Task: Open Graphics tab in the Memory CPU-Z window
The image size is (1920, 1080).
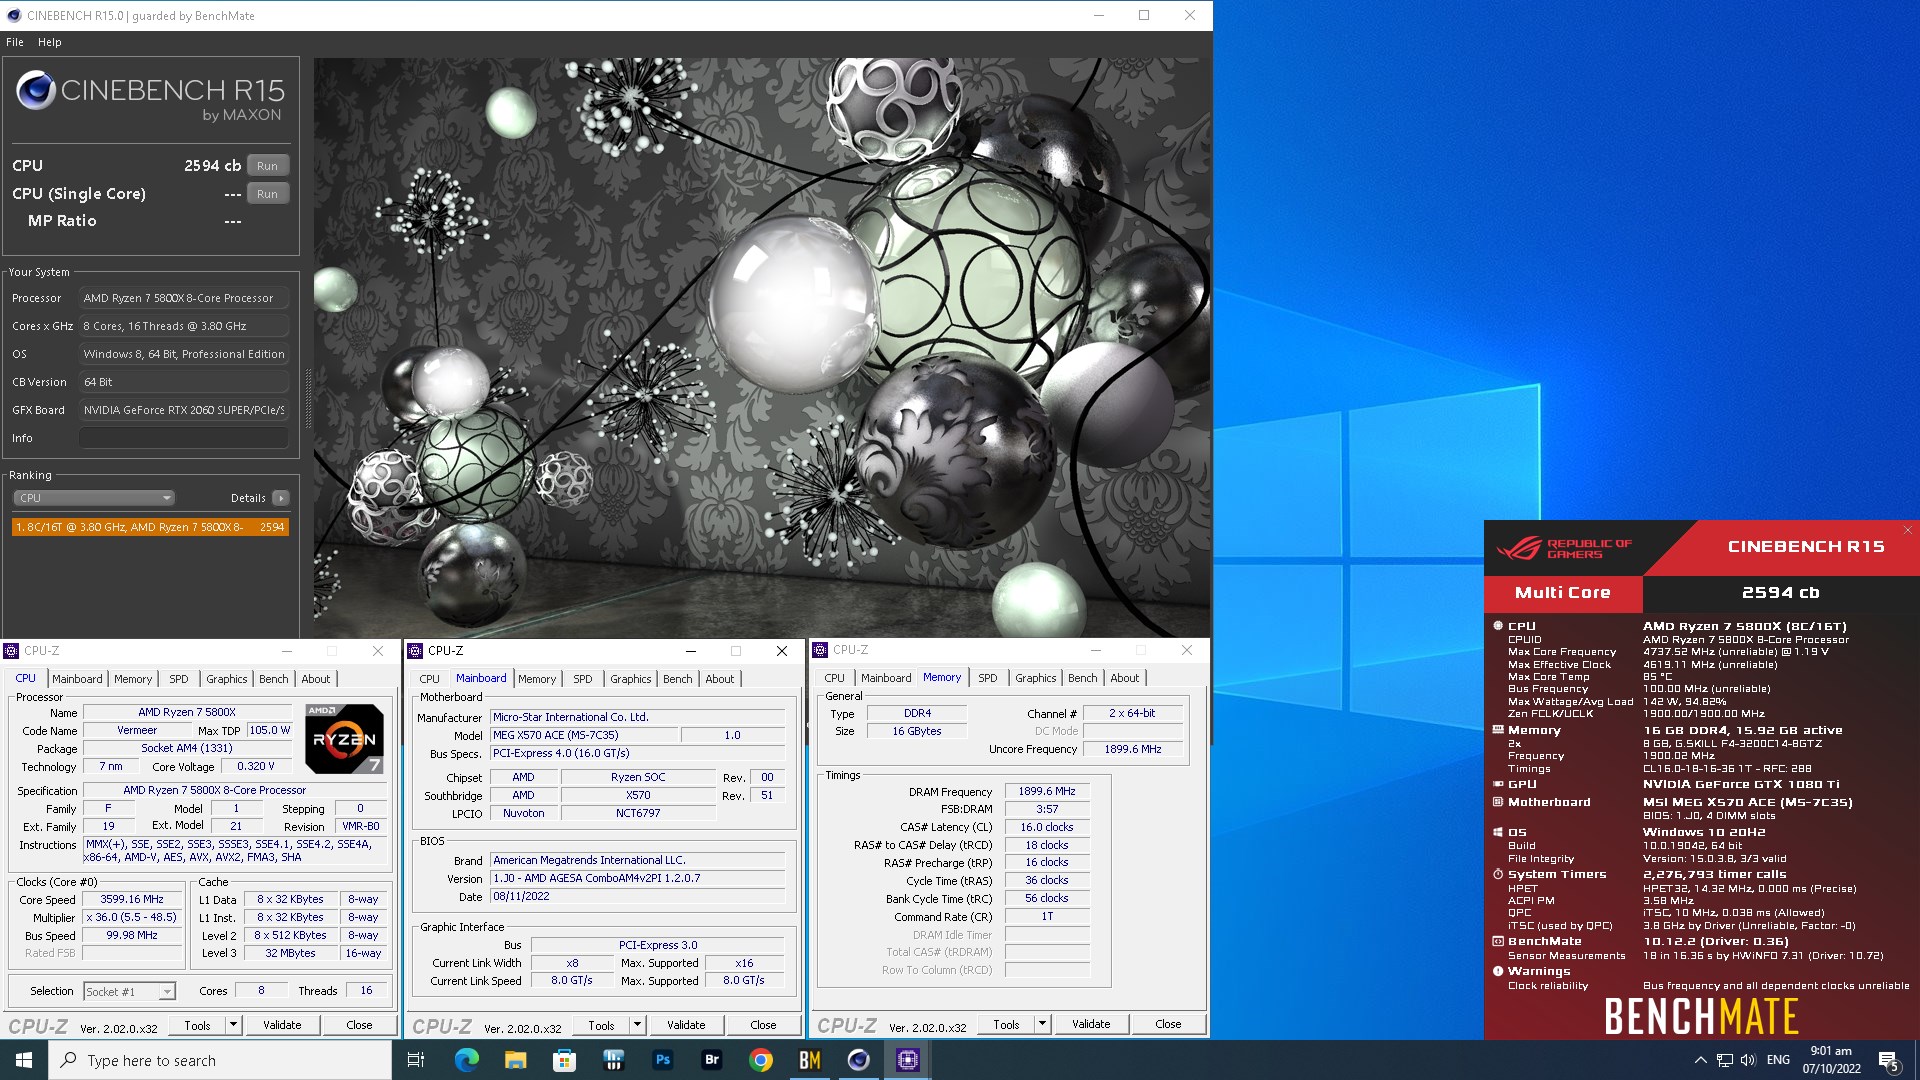Action: click(1035, 678)
